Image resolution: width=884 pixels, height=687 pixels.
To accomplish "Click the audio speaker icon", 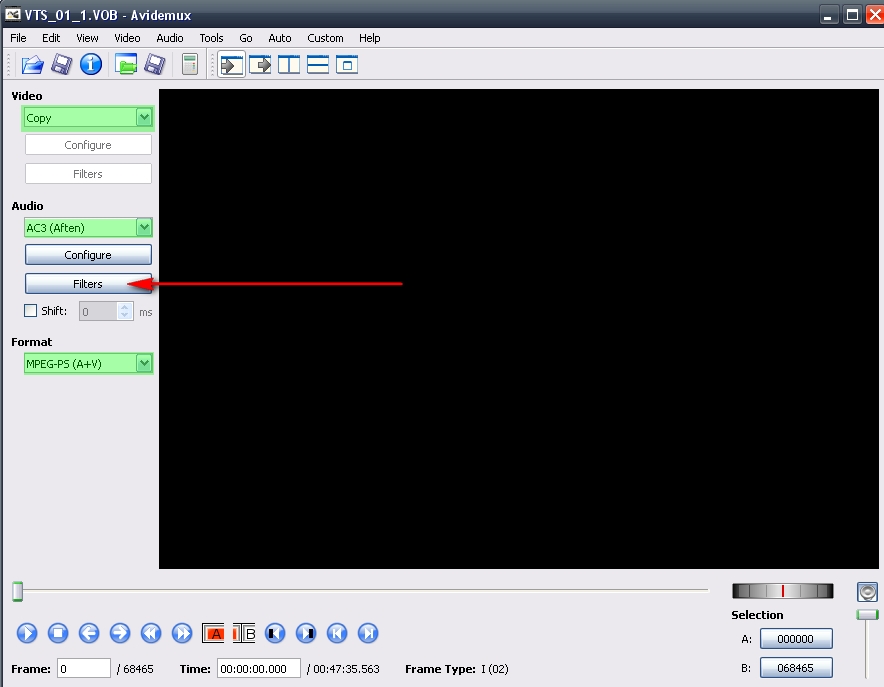I will coord(867,592).
